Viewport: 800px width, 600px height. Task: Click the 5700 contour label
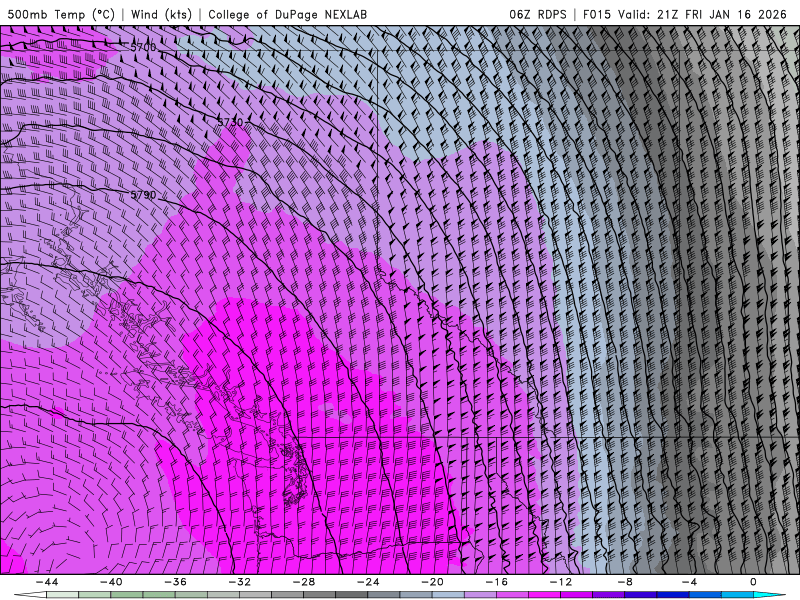pos(143,47)
